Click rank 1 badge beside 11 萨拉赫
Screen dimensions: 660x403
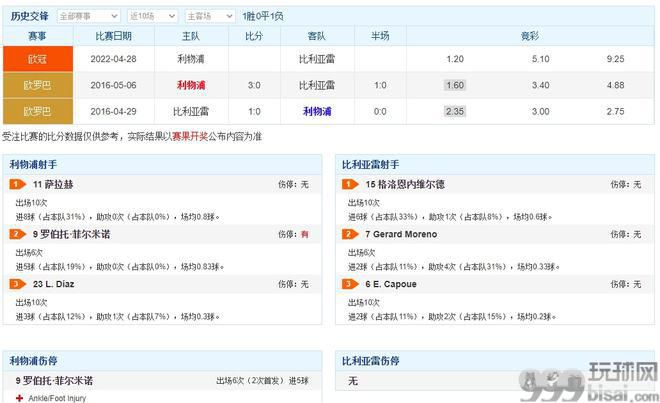pos(18,184)
